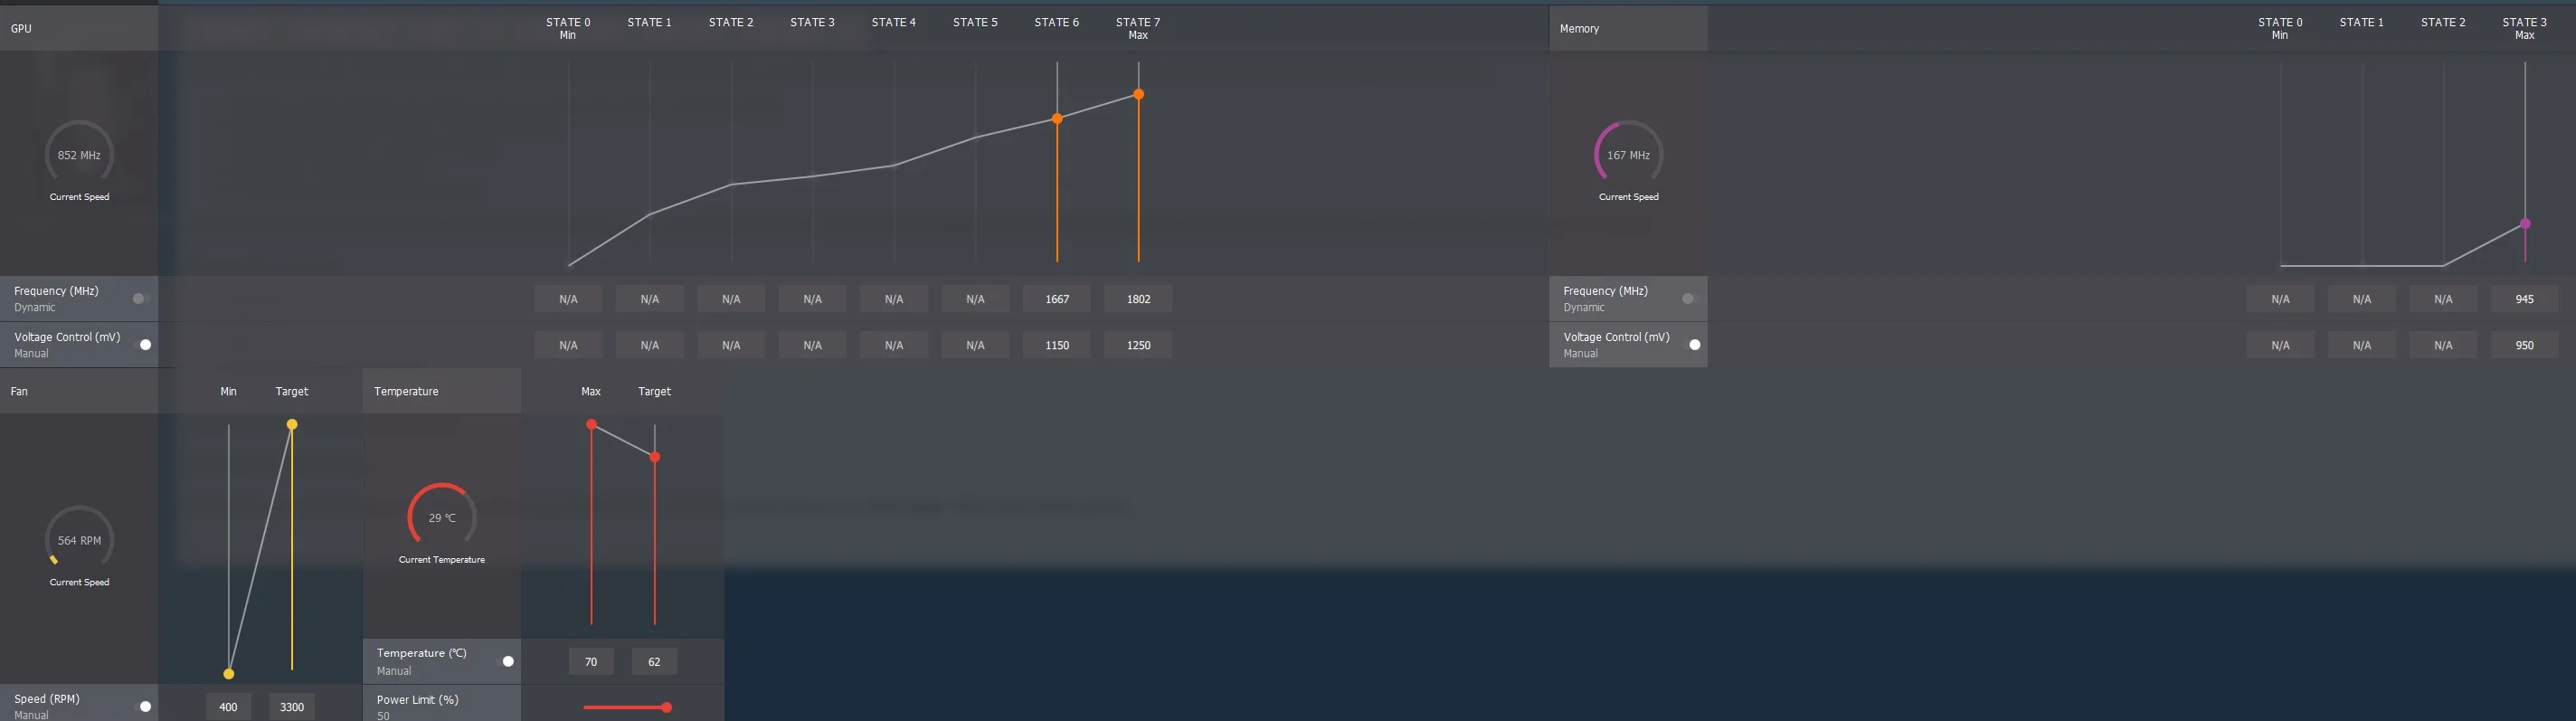Edit the State 7 frequency field 1802
This screenshot has width=2576, height=721.
1138,299
